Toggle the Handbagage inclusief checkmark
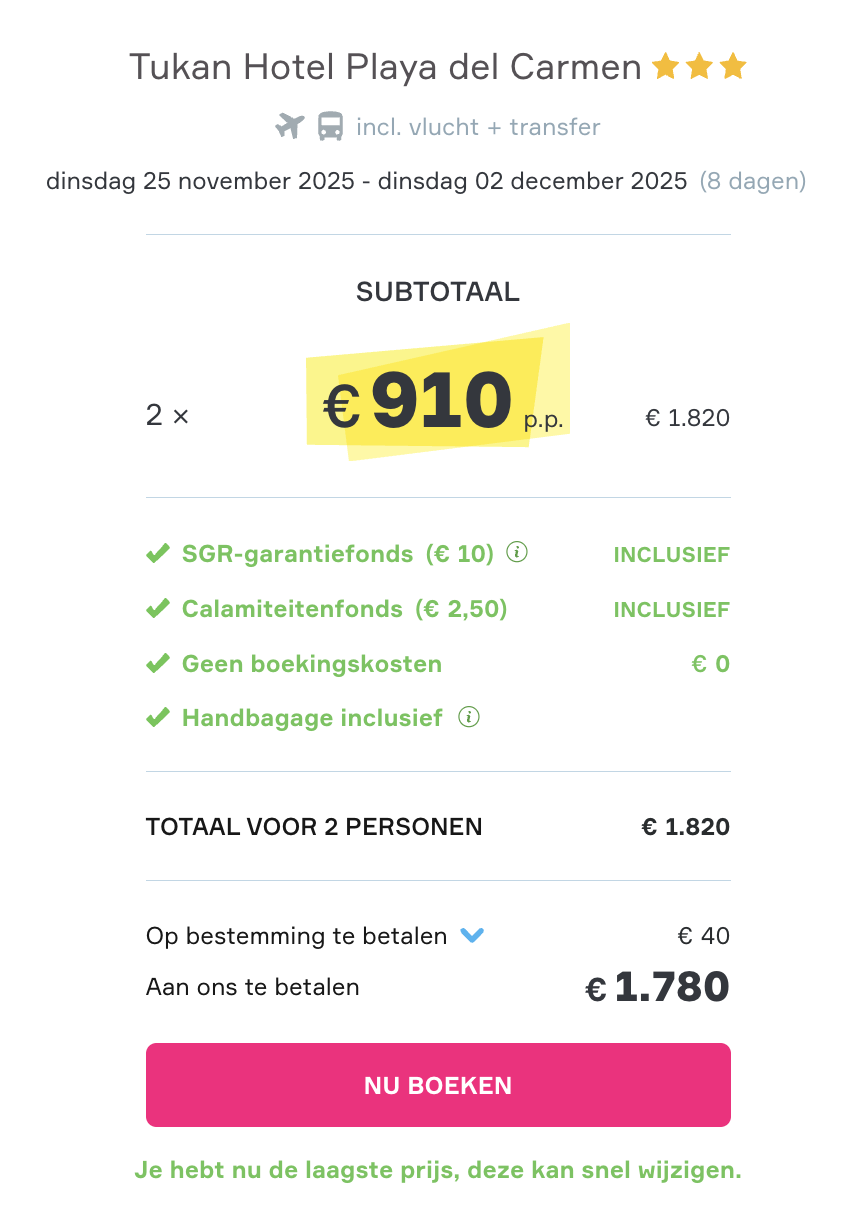Viewport: 852px width, 1218px height. coord(159,716)
